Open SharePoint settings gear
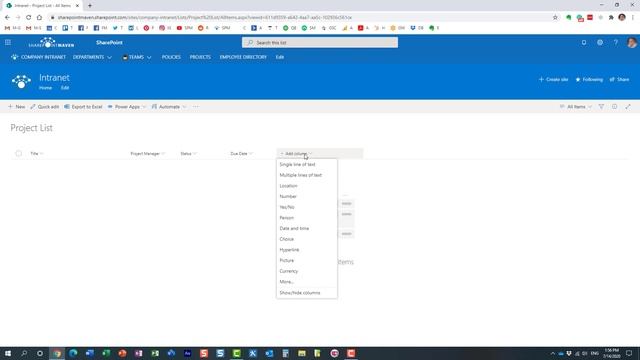 point(600,42)
